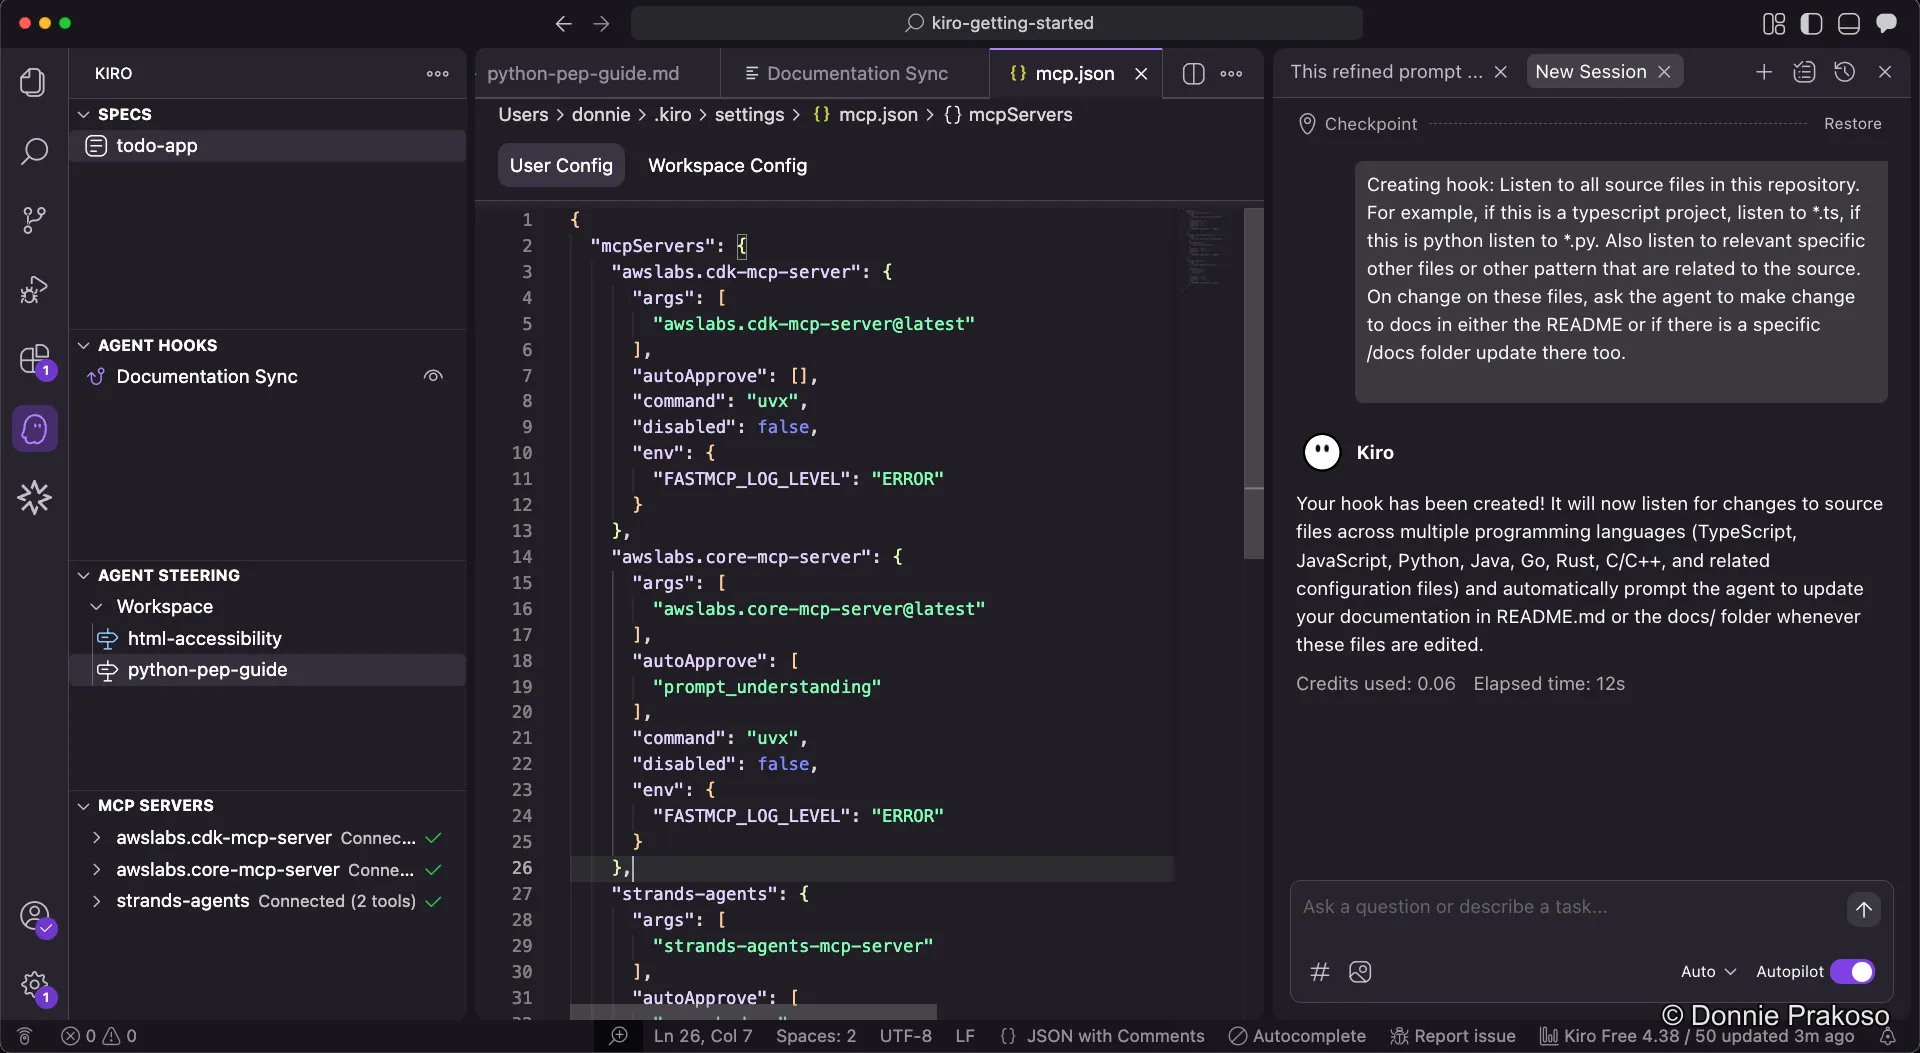Click Restore on the checkpoint
Image resolution: width=1920 pixels, height=1053 pixels.
coord(1852,124)
